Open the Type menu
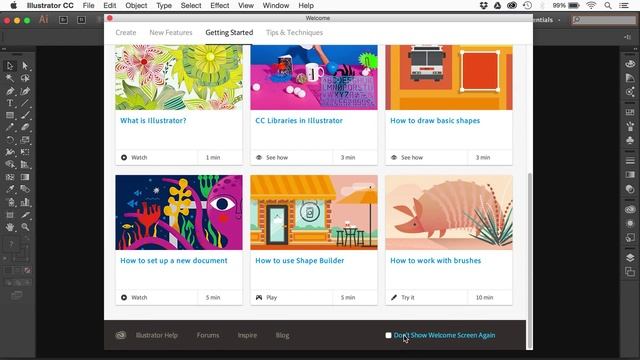 [164, 6]
